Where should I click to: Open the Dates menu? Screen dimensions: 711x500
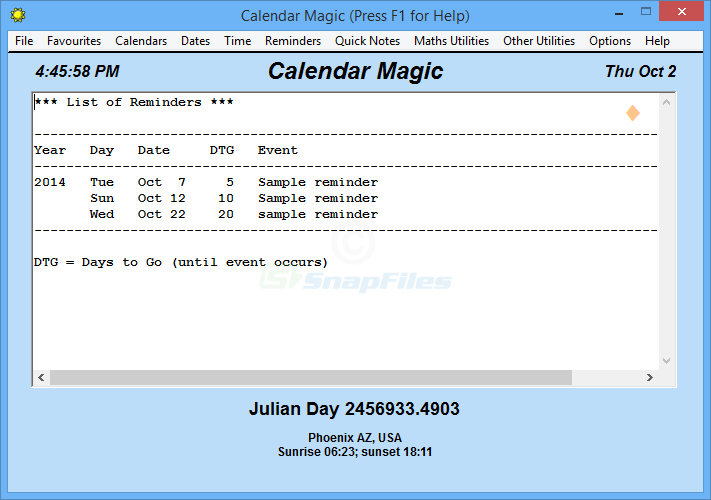195,41
